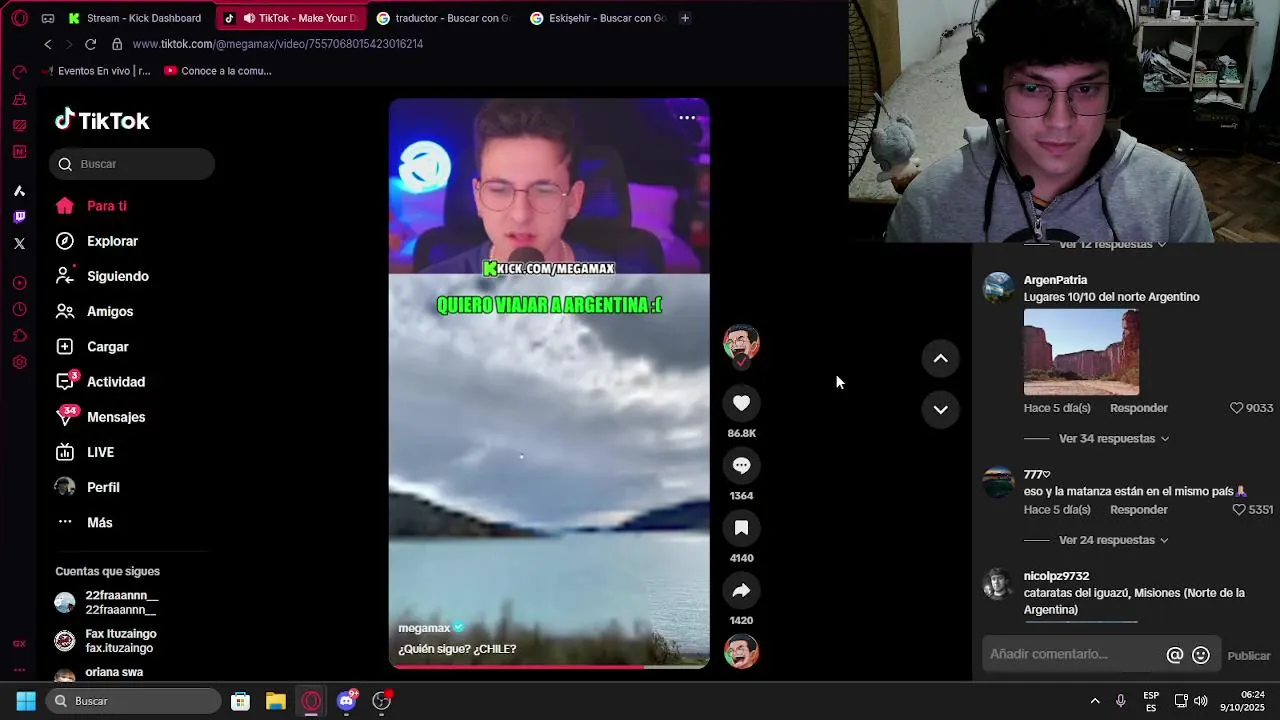This screenshot has width=1280, height=720.
Task: Open the creator avatar beside the video
Action: tap(741, 343)
